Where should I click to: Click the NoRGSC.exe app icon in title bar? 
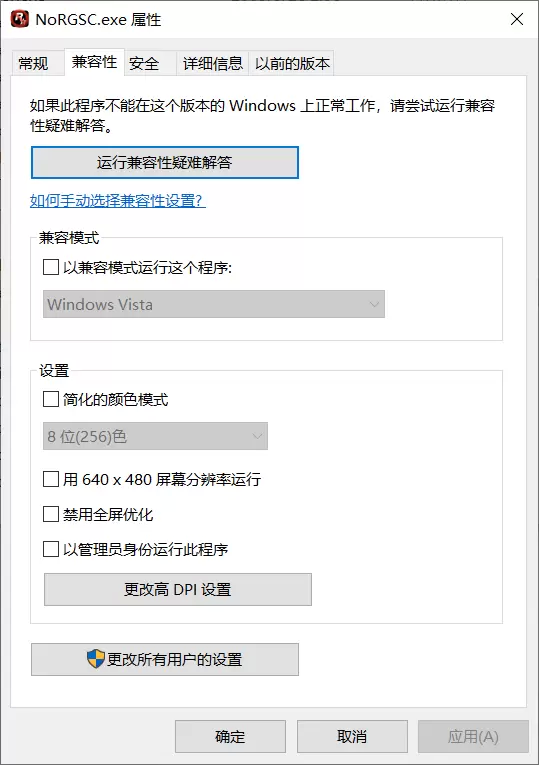click(20, 19)
